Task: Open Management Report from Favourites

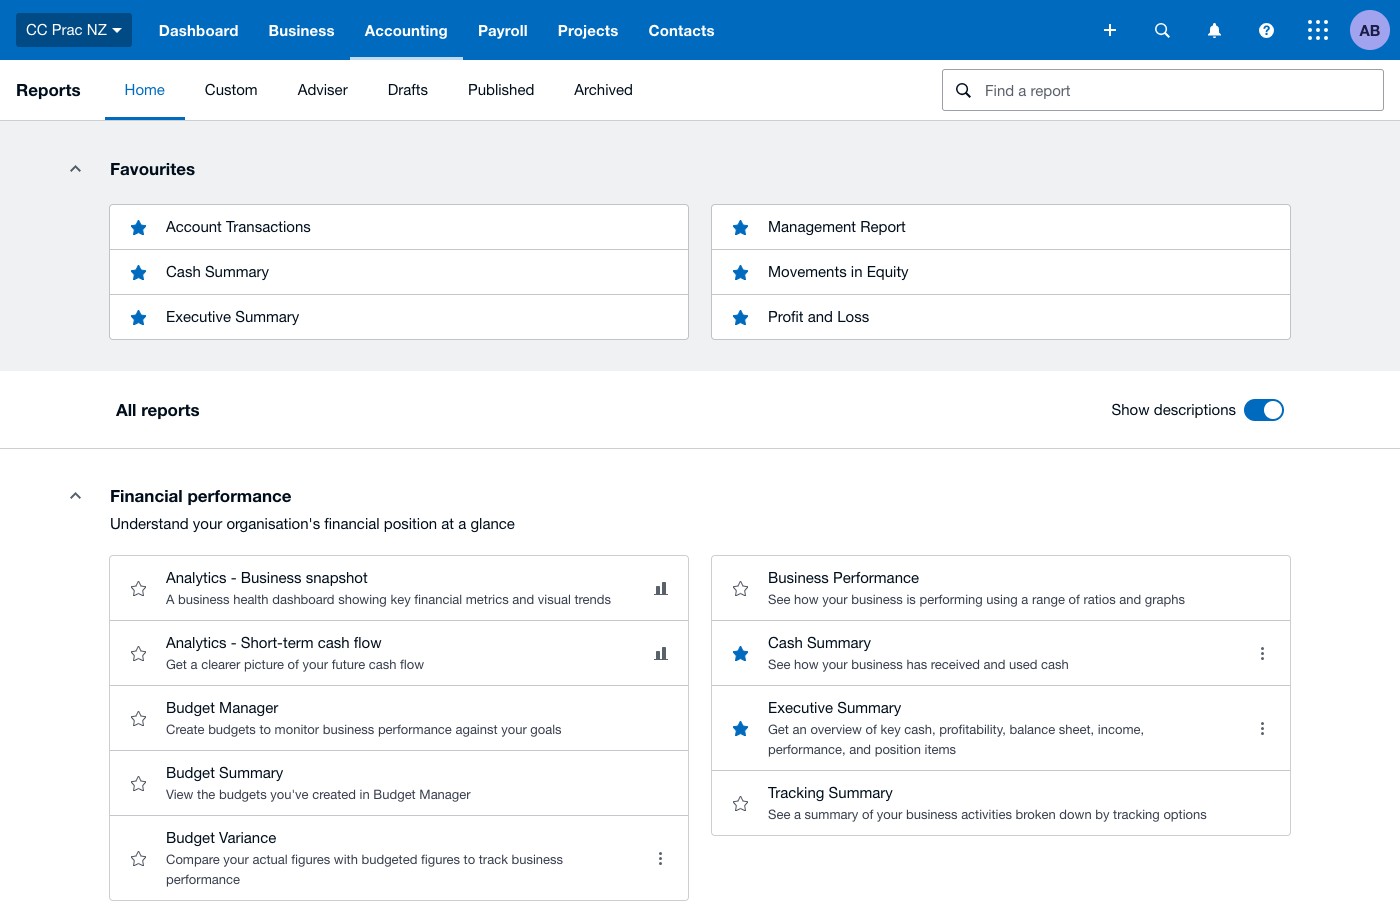Action: (1001, 227)
